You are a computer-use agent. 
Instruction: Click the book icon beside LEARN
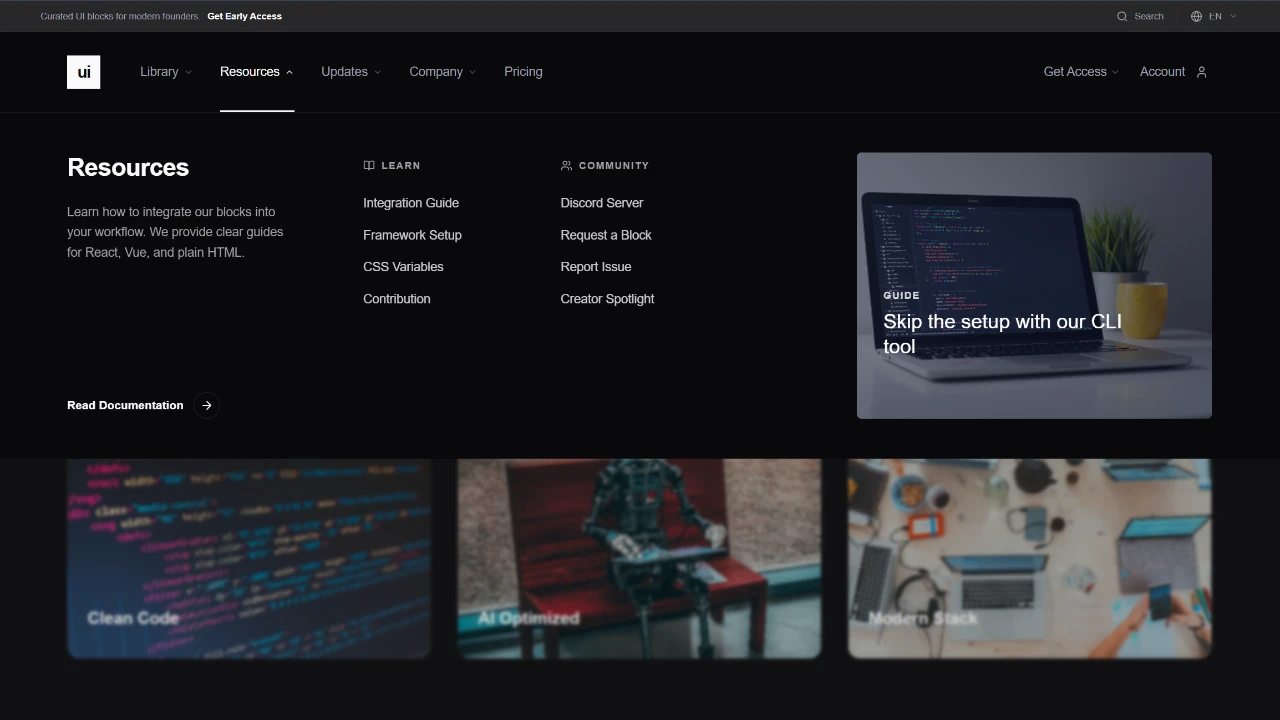[x=369, y=165]
